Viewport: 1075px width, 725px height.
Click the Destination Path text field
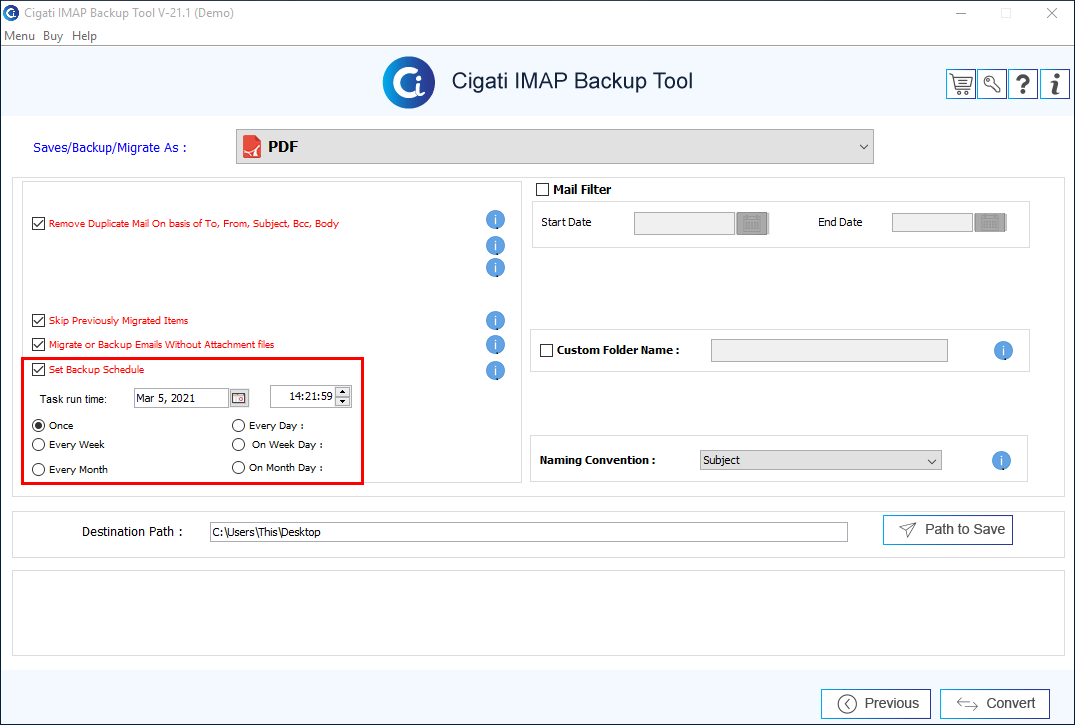(529, 532)
